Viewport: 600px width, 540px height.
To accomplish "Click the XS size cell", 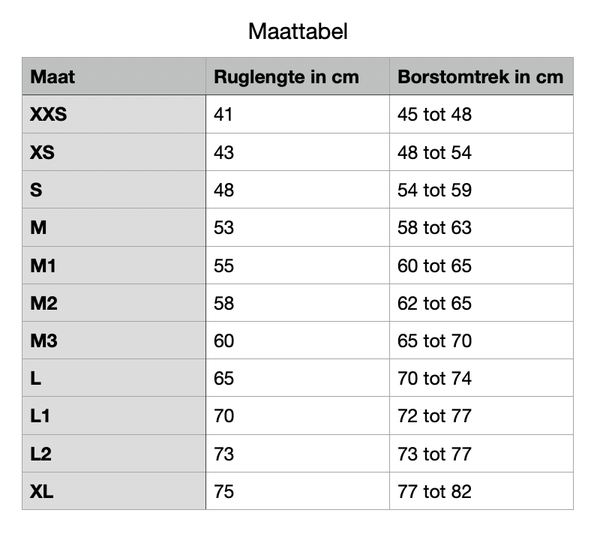I will pyautogui.click(x=43, y=153).
